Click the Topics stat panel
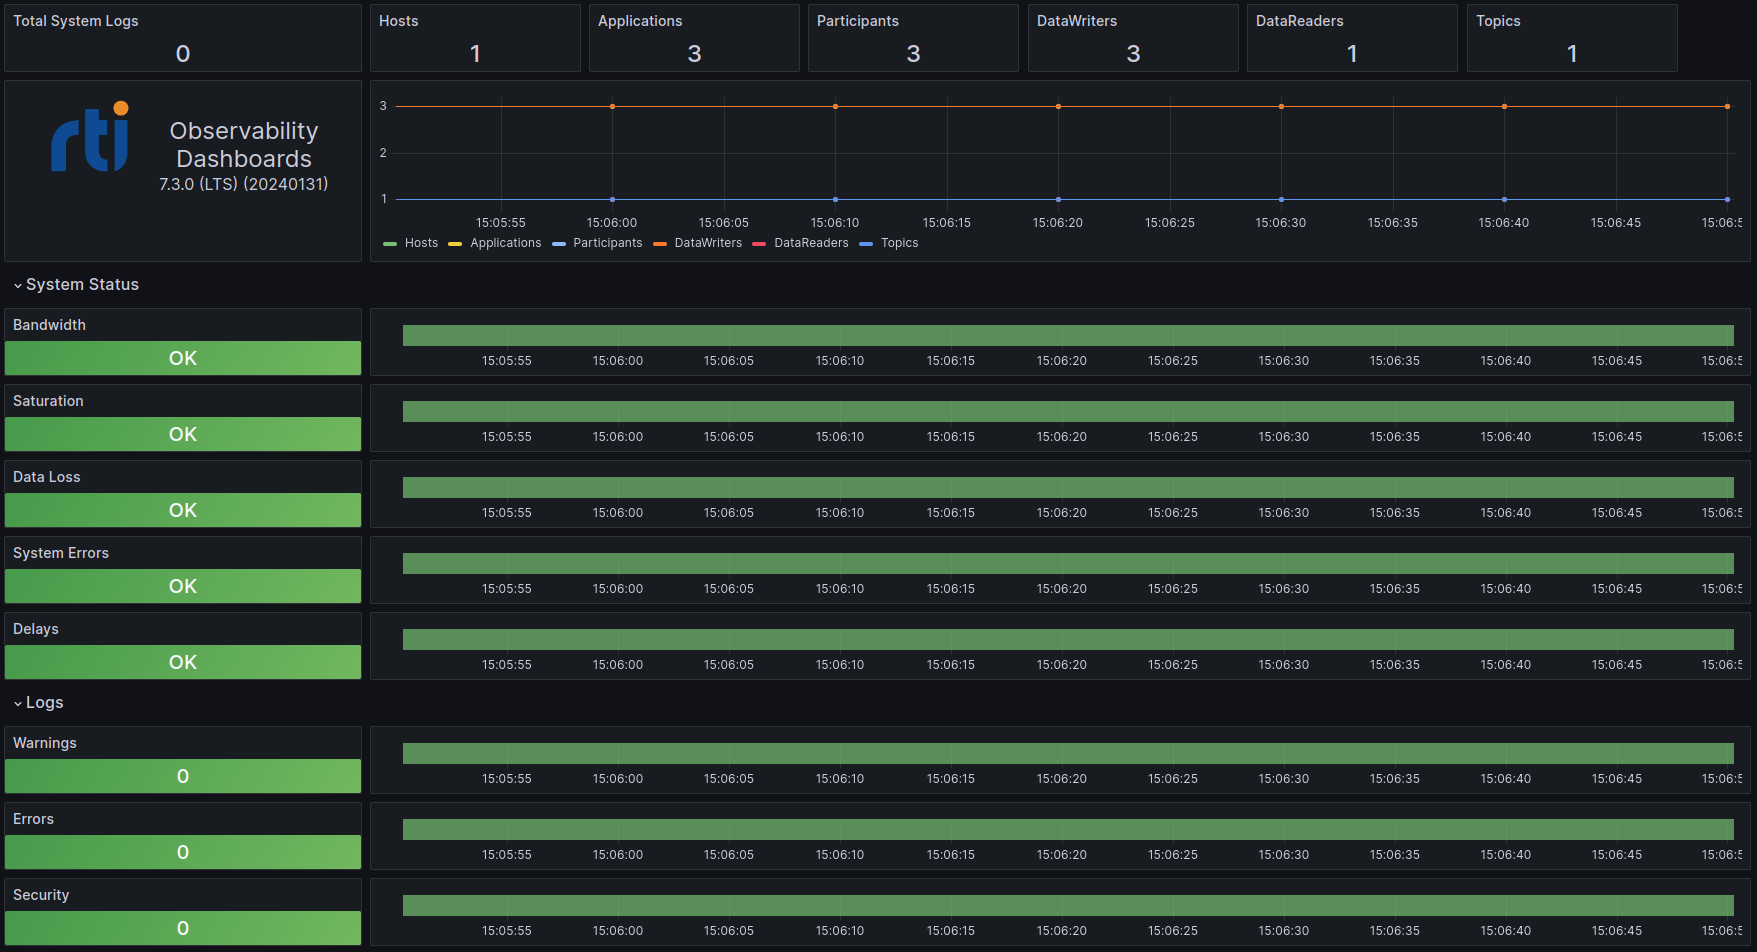The width and height of the screenshot is (1757, 952). point(1572,38)
